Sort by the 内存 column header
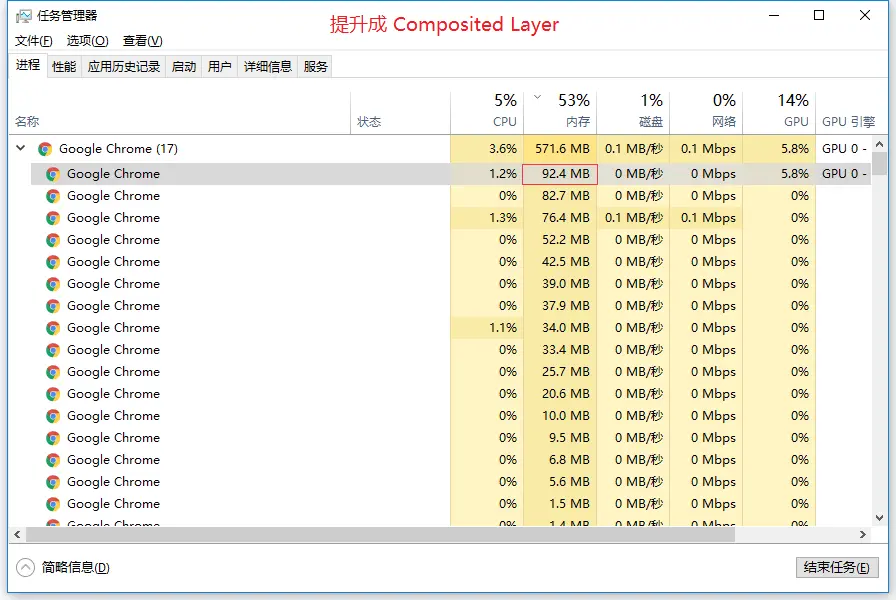The height and width of the screenshot is (600, 896). coord(560,113)
